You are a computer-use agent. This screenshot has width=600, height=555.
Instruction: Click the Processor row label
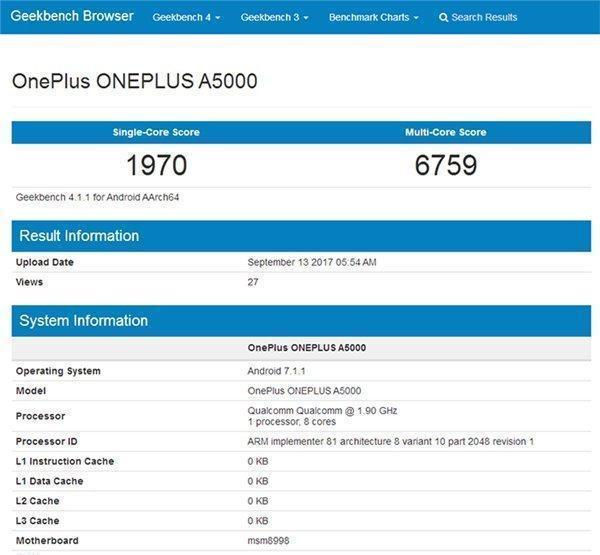tap(40, 416)
